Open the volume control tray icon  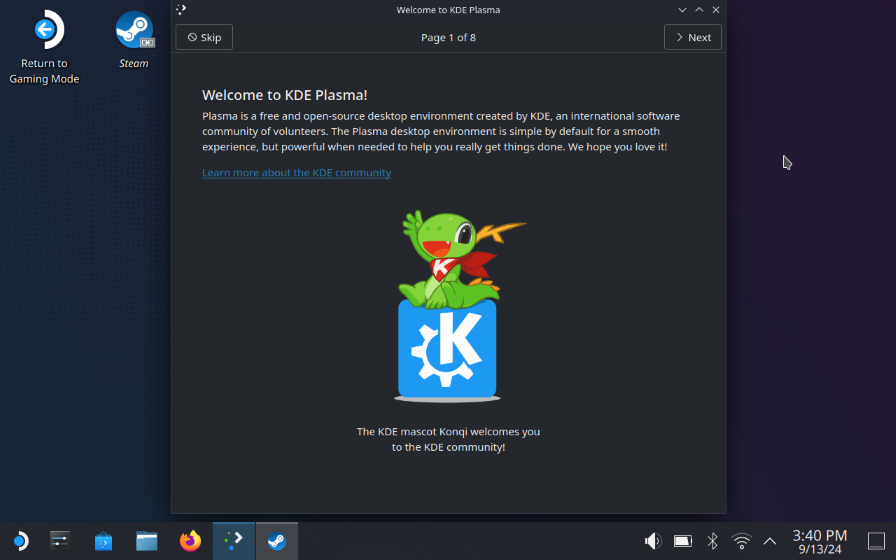point(653,541)
